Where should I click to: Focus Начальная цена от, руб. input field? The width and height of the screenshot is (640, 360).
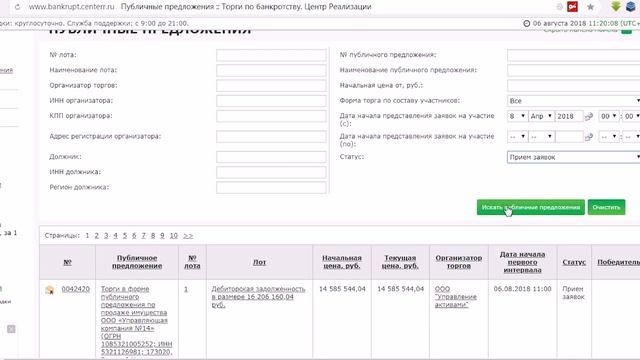point(574,86)
